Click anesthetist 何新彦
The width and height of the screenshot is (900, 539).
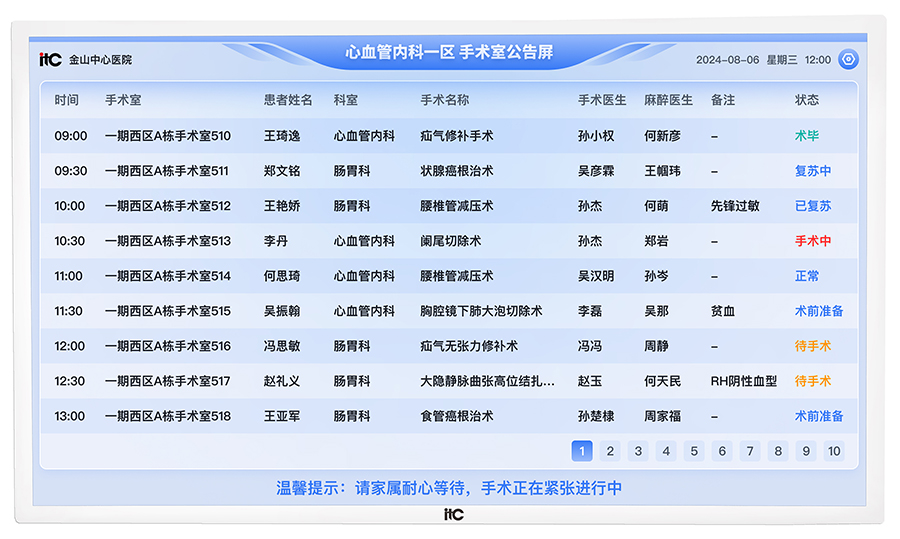click(662, 136)
